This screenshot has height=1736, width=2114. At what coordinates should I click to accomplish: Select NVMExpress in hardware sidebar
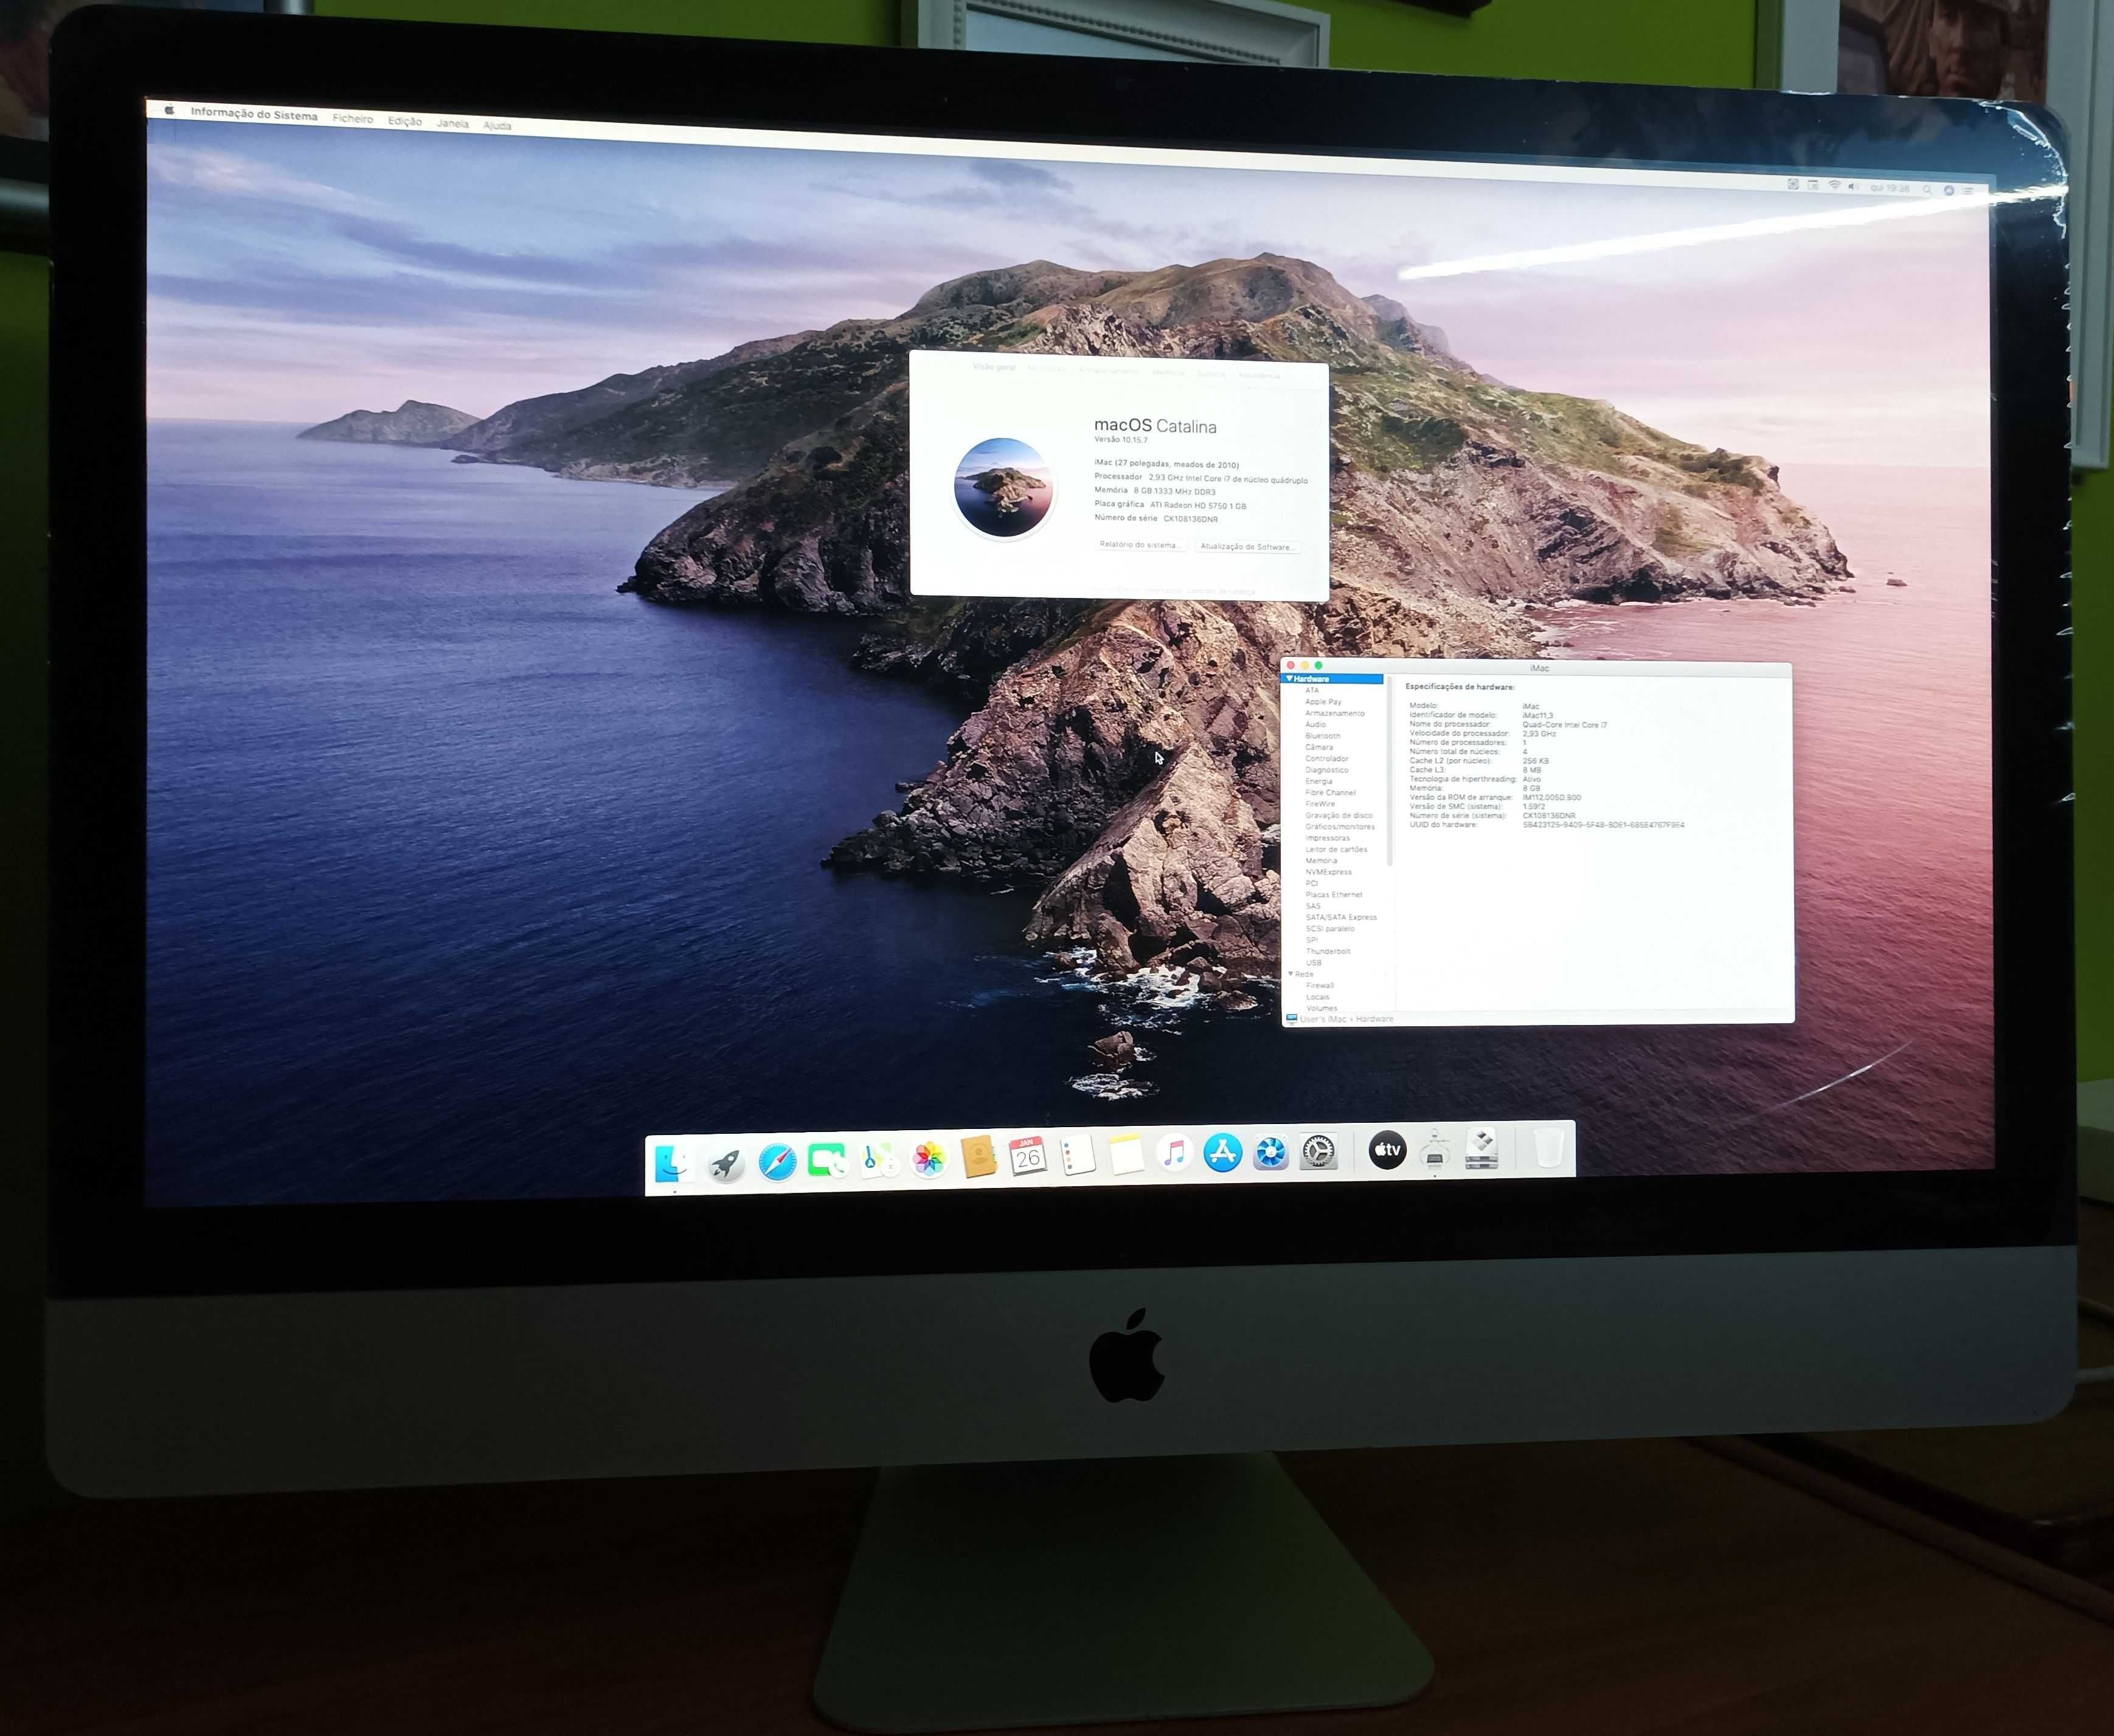pos(1329,872)
